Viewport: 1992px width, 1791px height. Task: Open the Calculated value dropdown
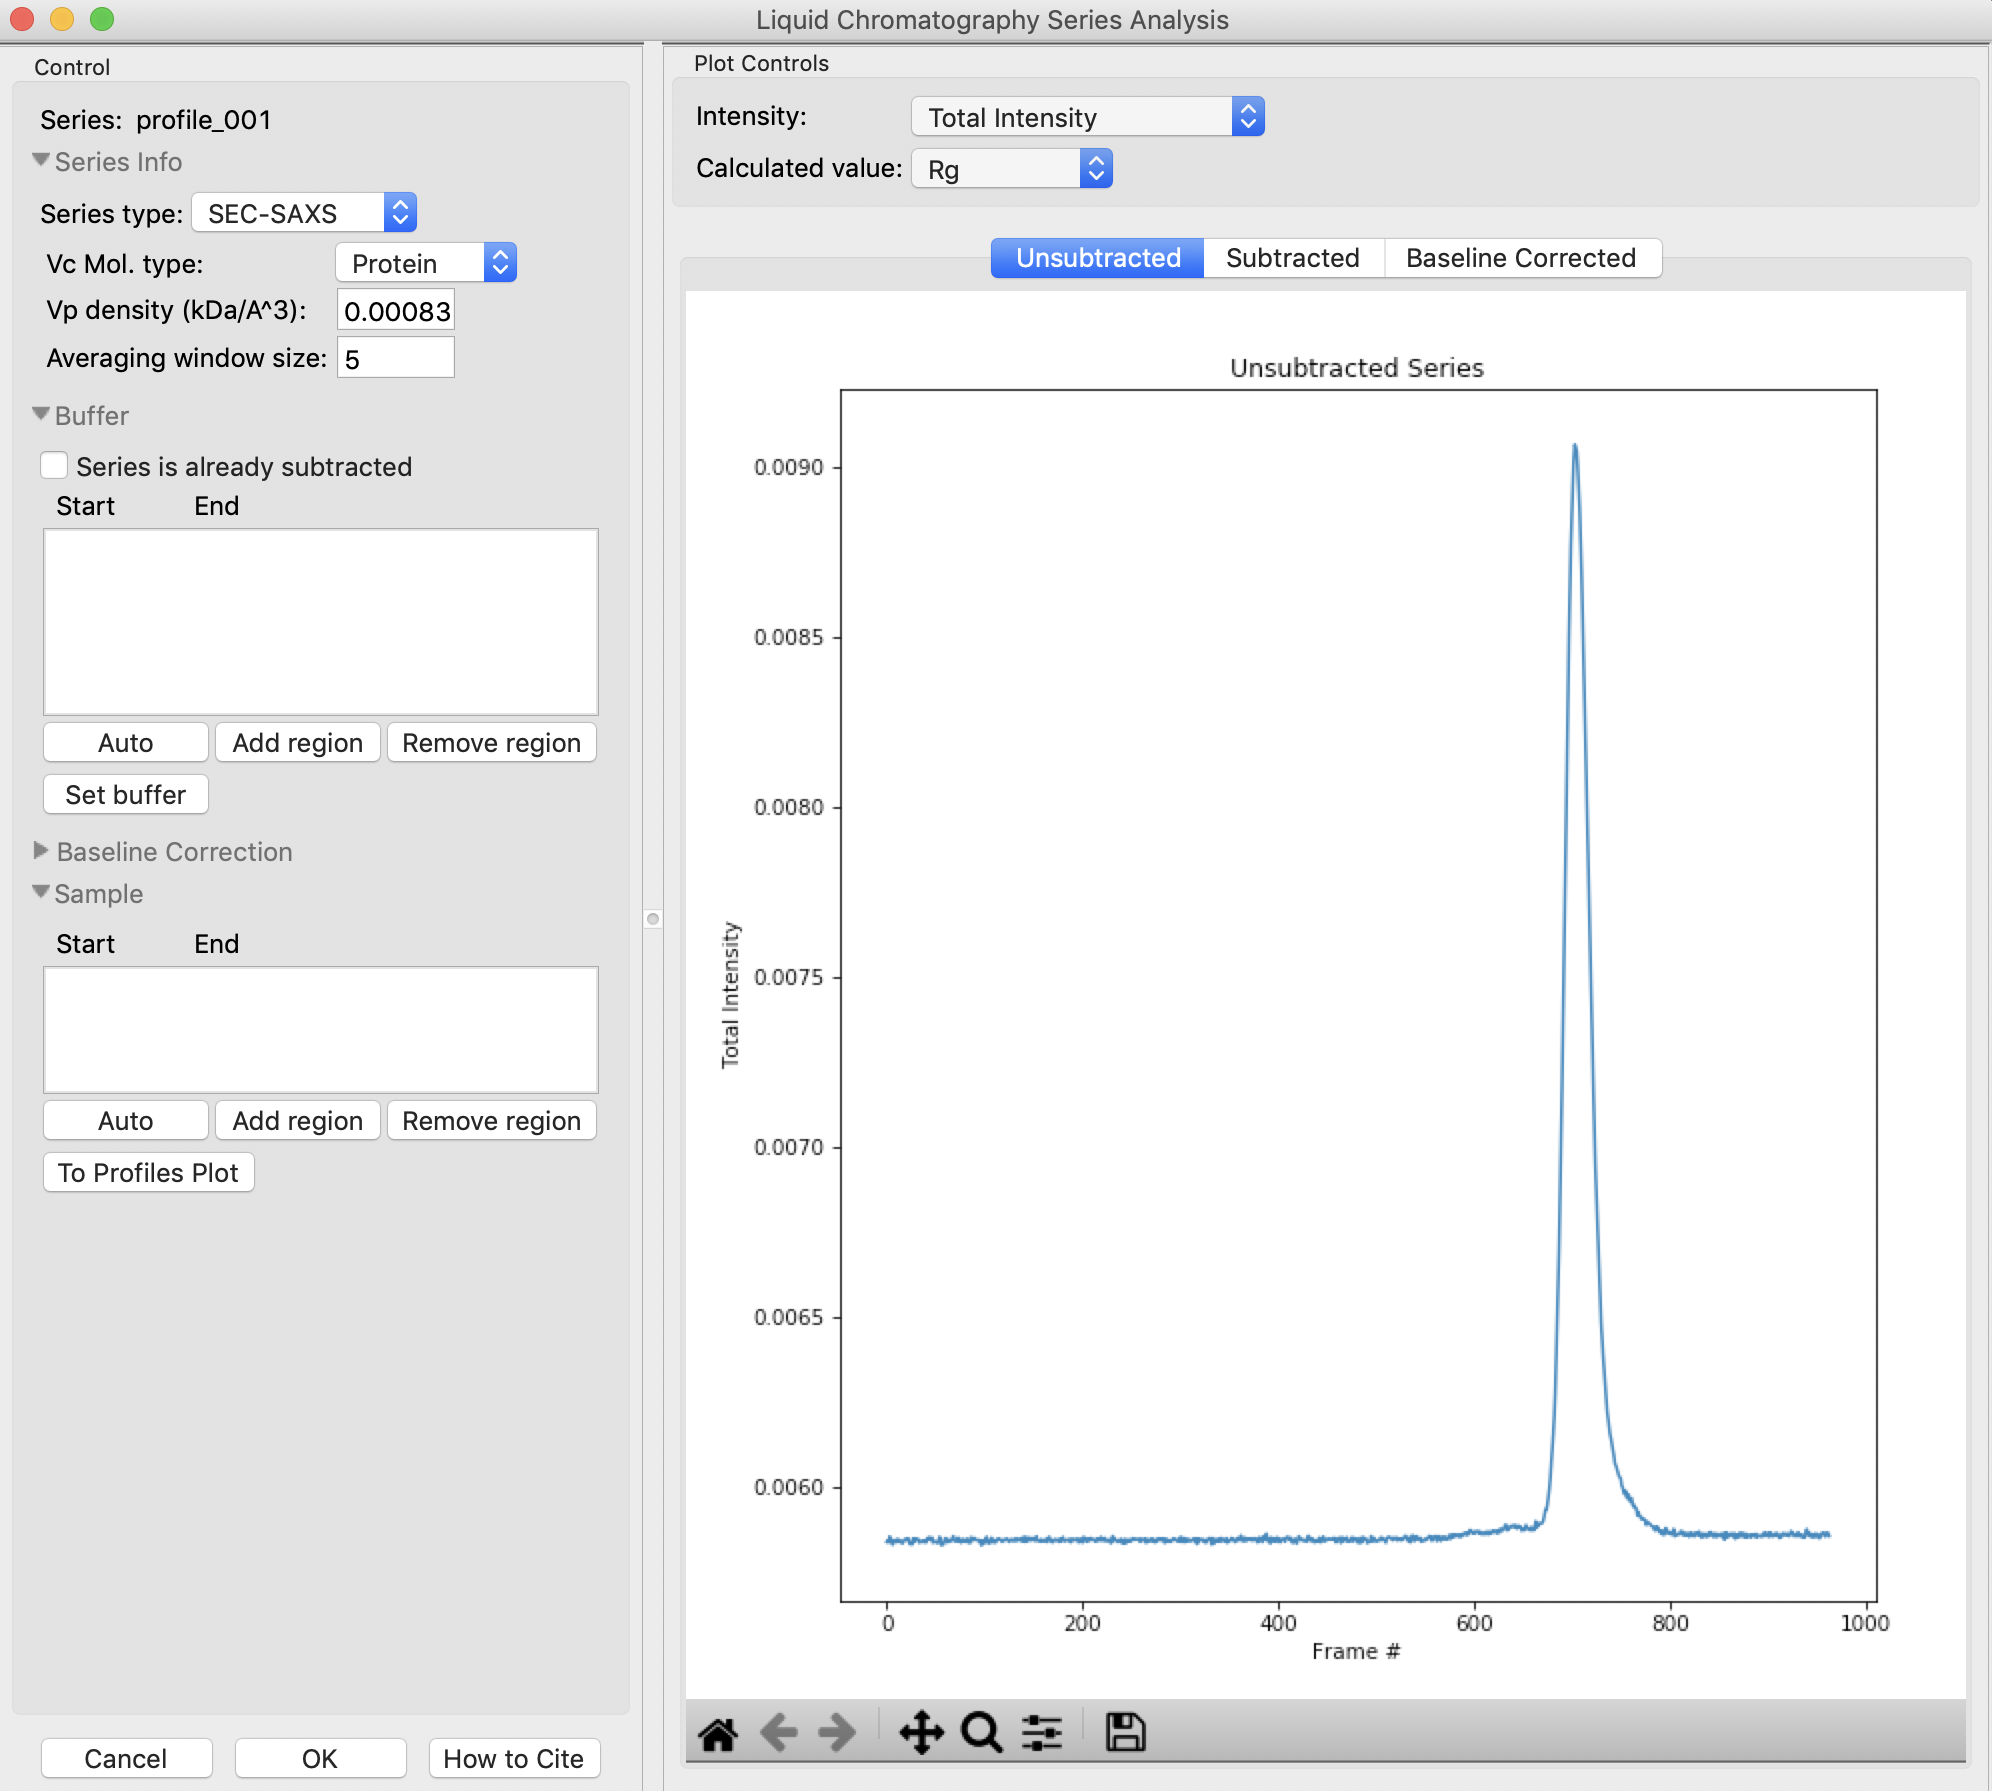coord(1012,169)
